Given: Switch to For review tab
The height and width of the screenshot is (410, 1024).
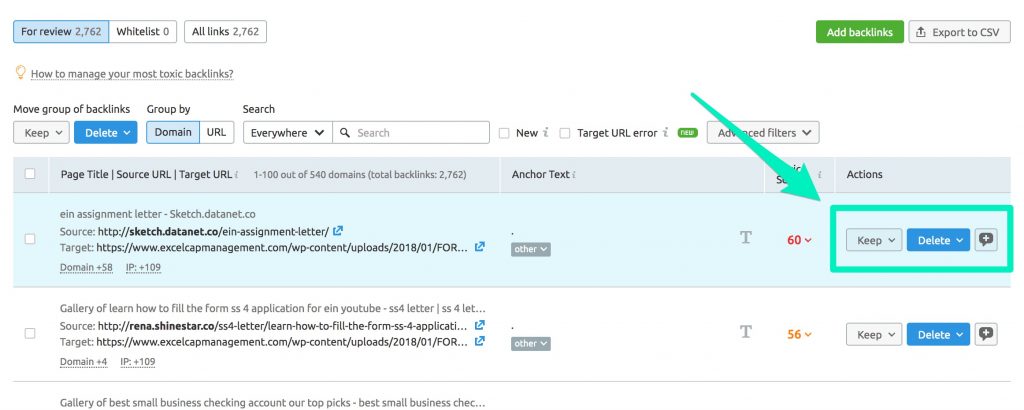Looking at the screenshot, I should (x=61, y=31).
